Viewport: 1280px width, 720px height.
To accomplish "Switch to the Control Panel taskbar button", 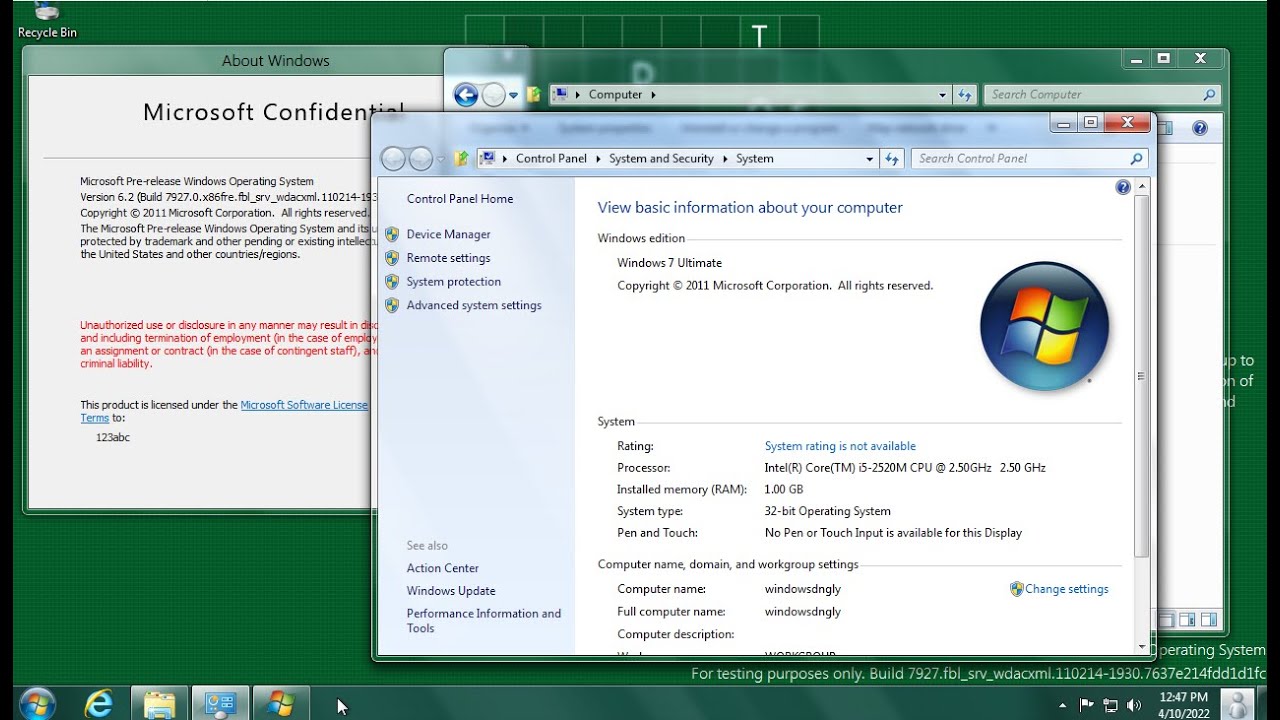I will tap(219, 704).
